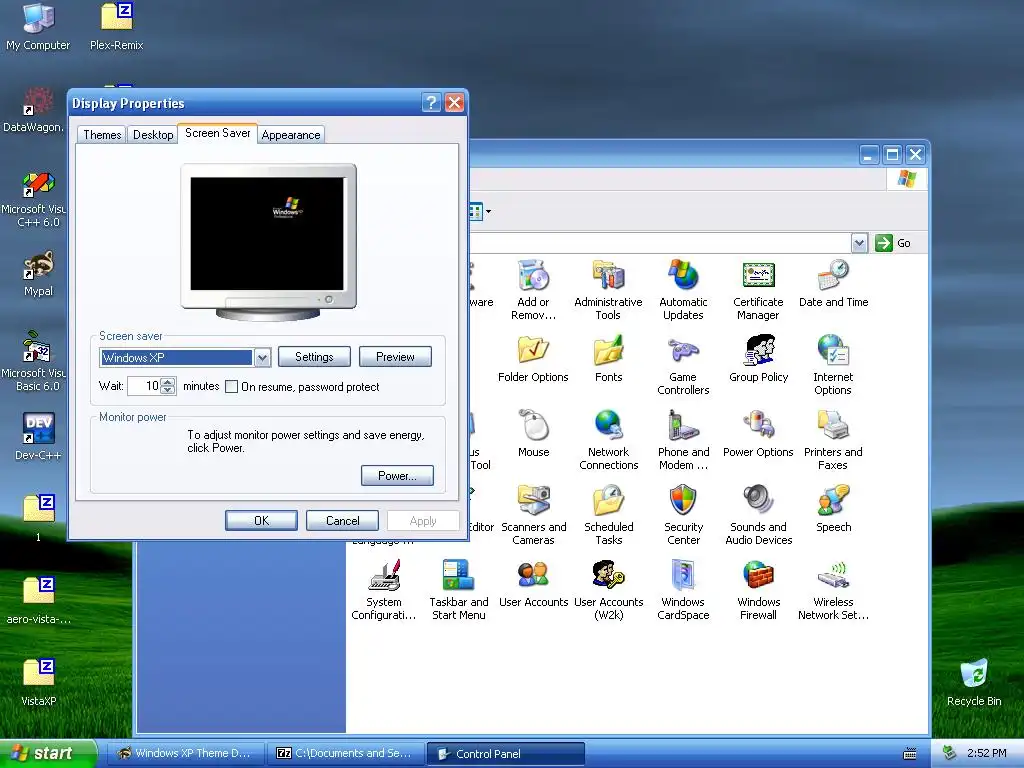Increase Wait minutes with up arrow
This screenshot has width=1024, height=768.
click(x=168, y=382)
